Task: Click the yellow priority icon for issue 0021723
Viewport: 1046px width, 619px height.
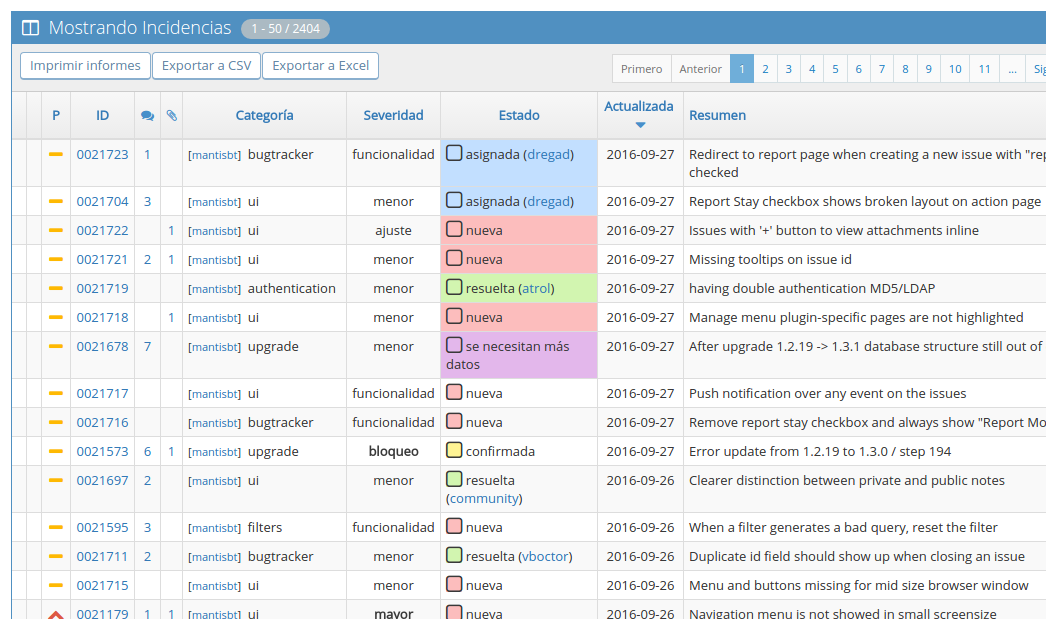Action: [x=56, y=154]
